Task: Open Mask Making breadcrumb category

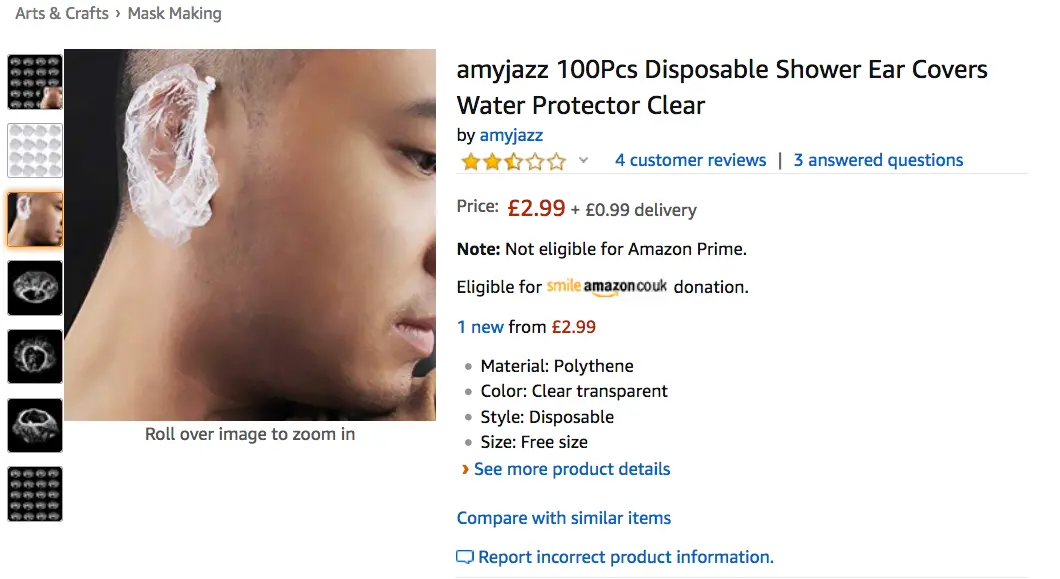Action: point(174,14)
